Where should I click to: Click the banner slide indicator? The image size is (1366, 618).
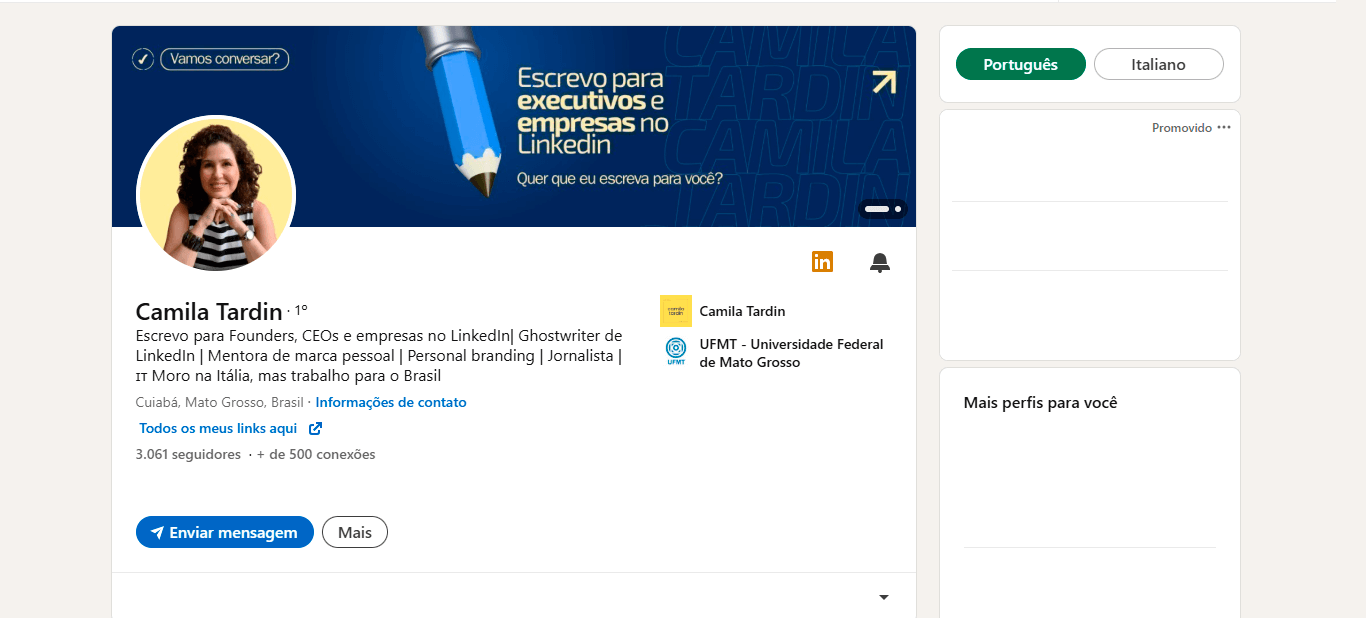[882, 209]
